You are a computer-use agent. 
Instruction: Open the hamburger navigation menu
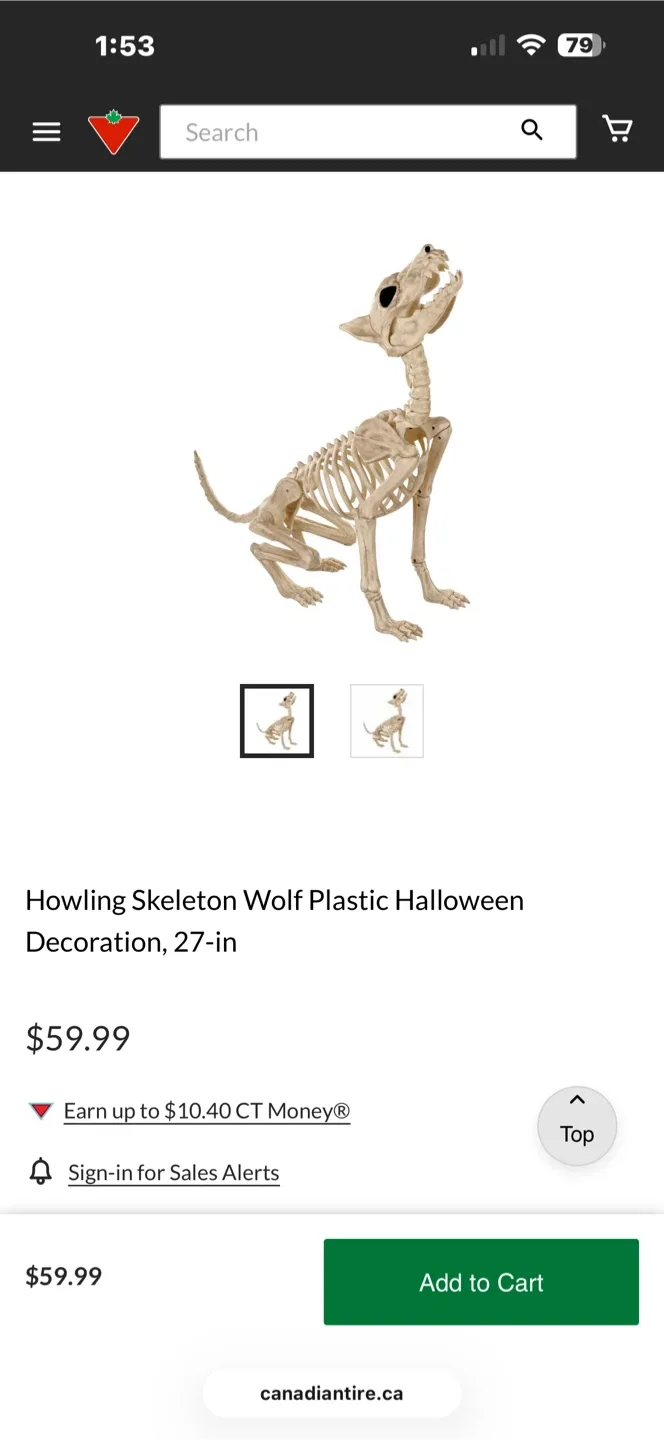click(x=46, y=132)
